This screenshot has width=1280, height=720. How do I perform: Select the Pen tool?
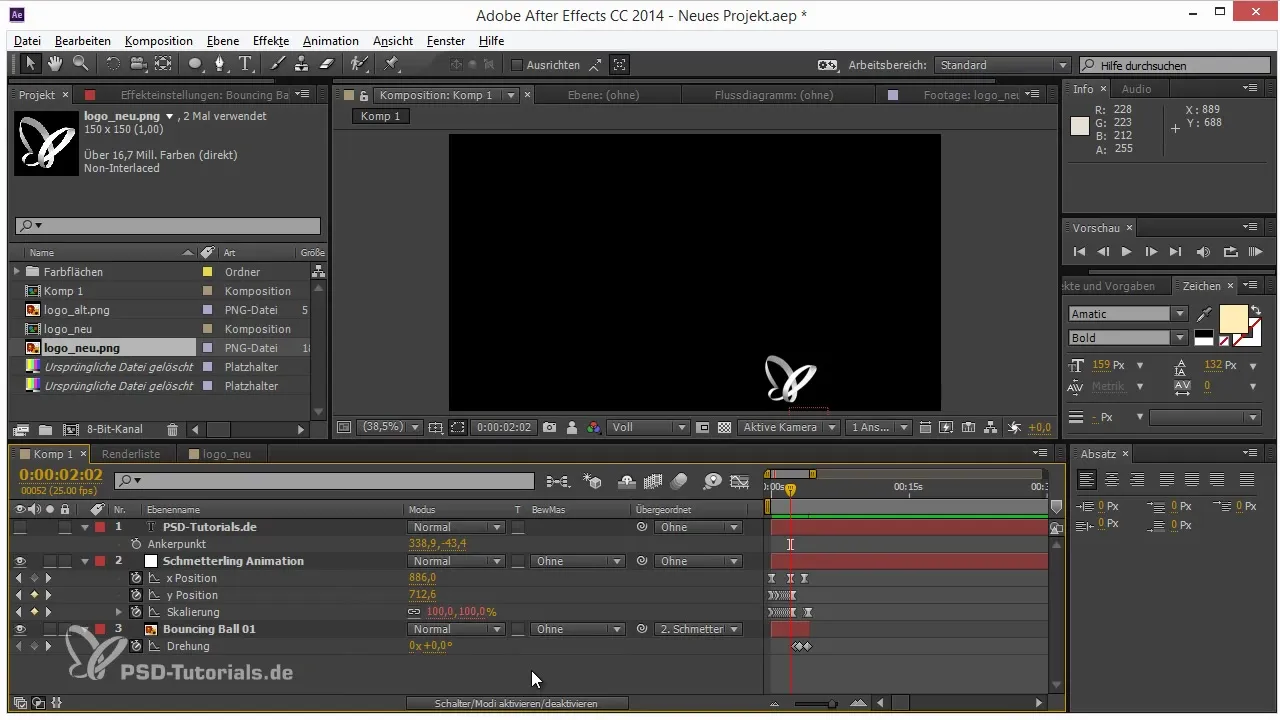[x=222, y=64]
